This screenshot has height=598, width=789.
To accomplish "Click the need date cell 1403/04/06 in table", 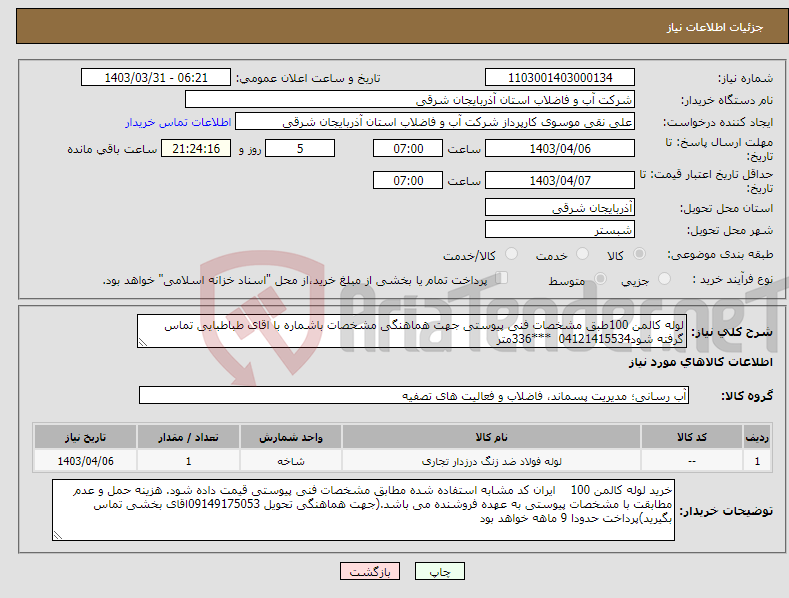I will click(x=85, y=461).
